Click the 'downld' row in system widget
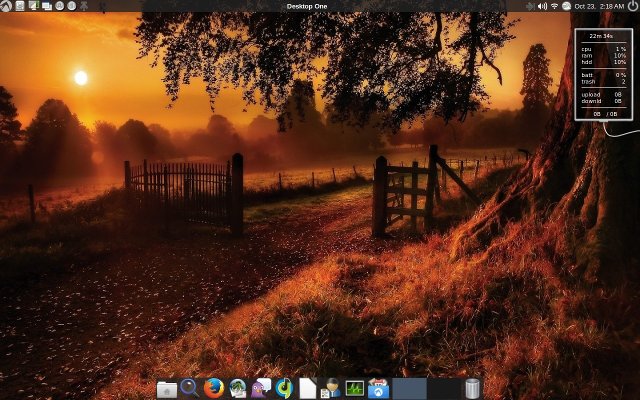The image size is (640, 400). pyautogui.click(x=602, y=101)
